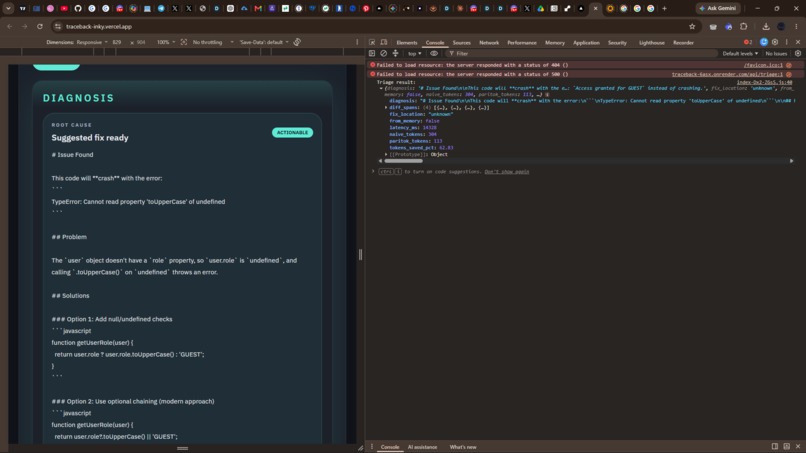Screen dimensions: 806x453
Task: Toggle the device toolbar icon in DevTools
Action: click(x=384, y=42)
